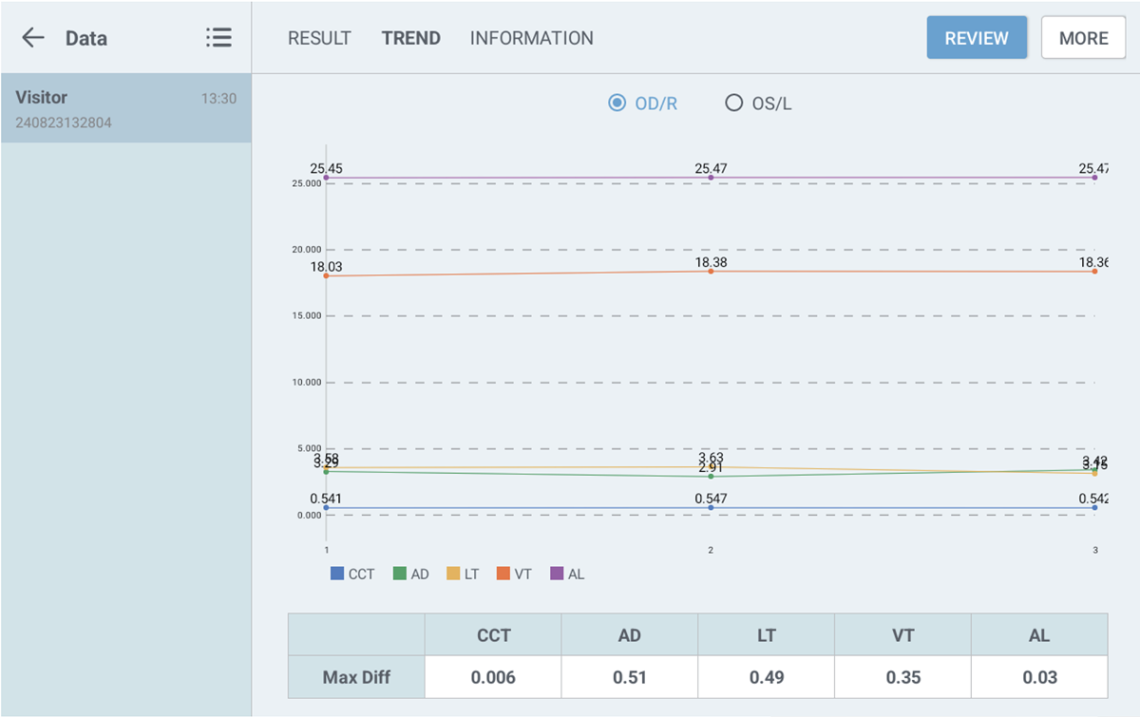Toggle the VT orange legend swatch
Viewport: 1140px width, 717px height.
click(503, 574)
